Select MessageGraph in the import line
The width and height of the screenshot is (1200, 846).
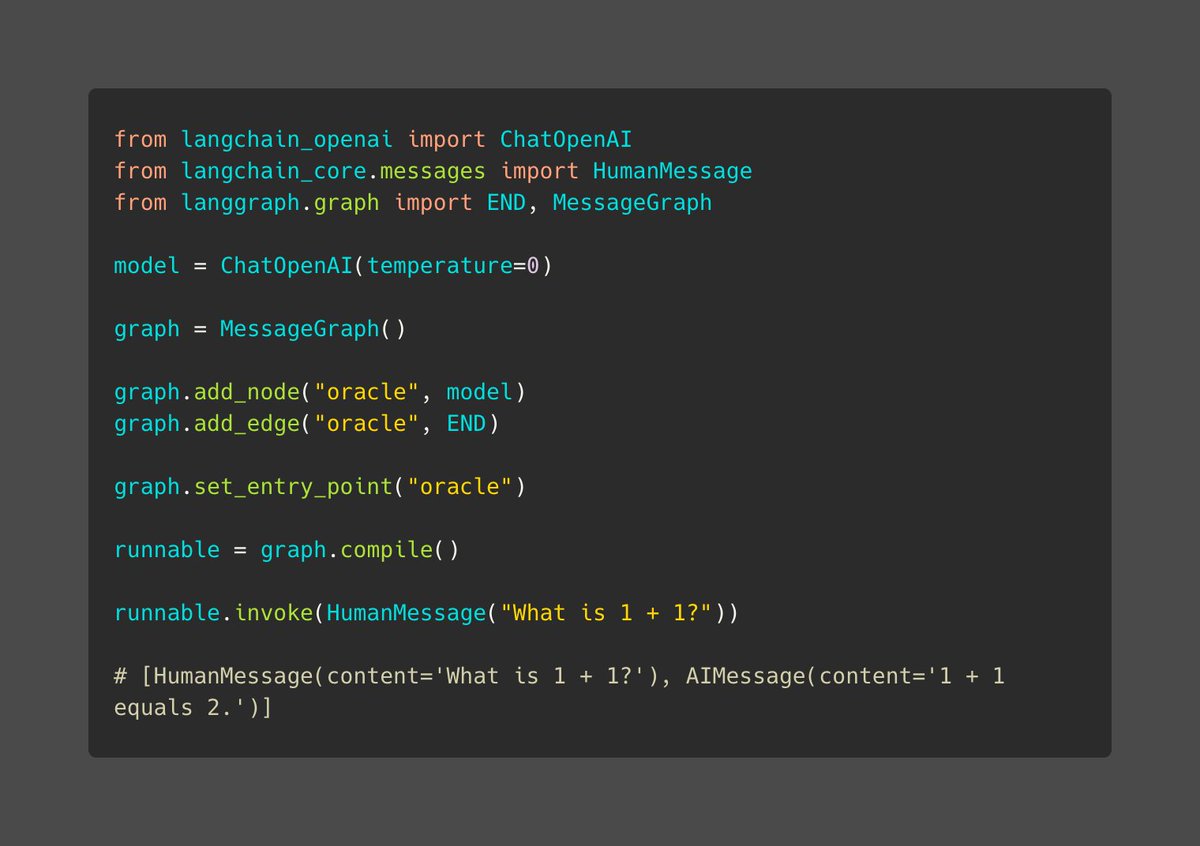(632, 203)
